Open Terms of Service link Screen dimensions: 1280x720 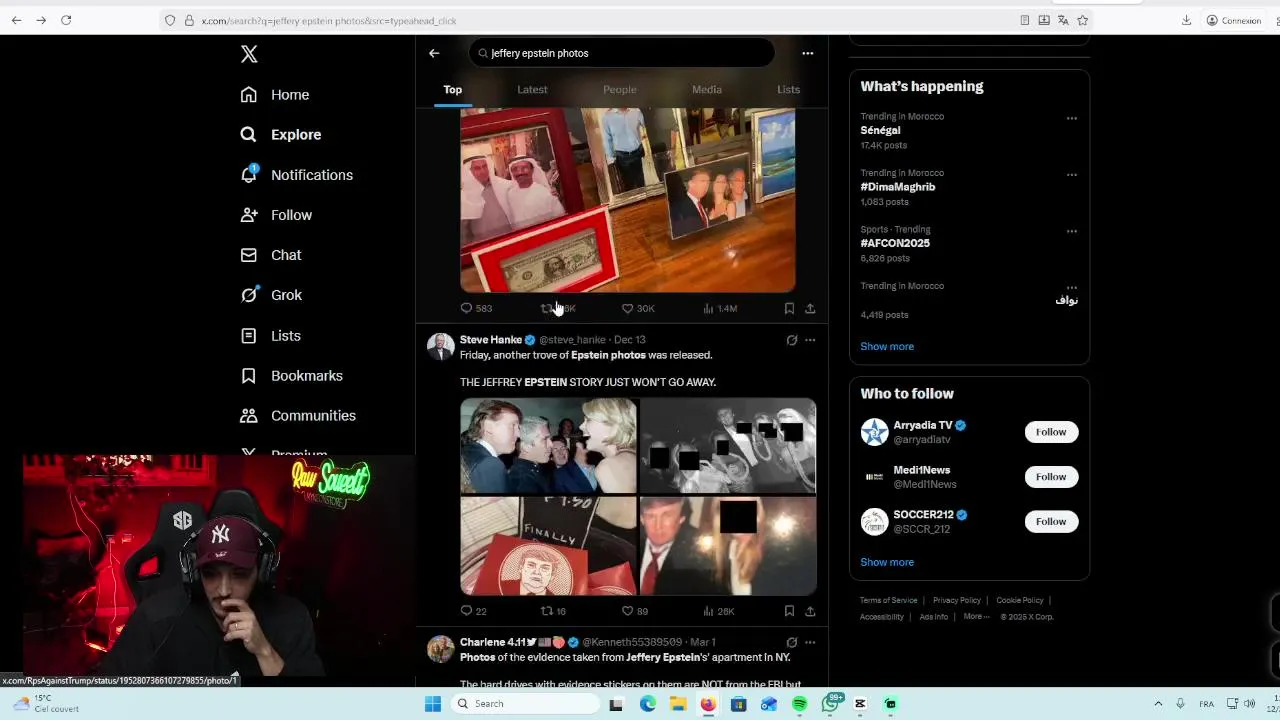(x=889, y=600)
